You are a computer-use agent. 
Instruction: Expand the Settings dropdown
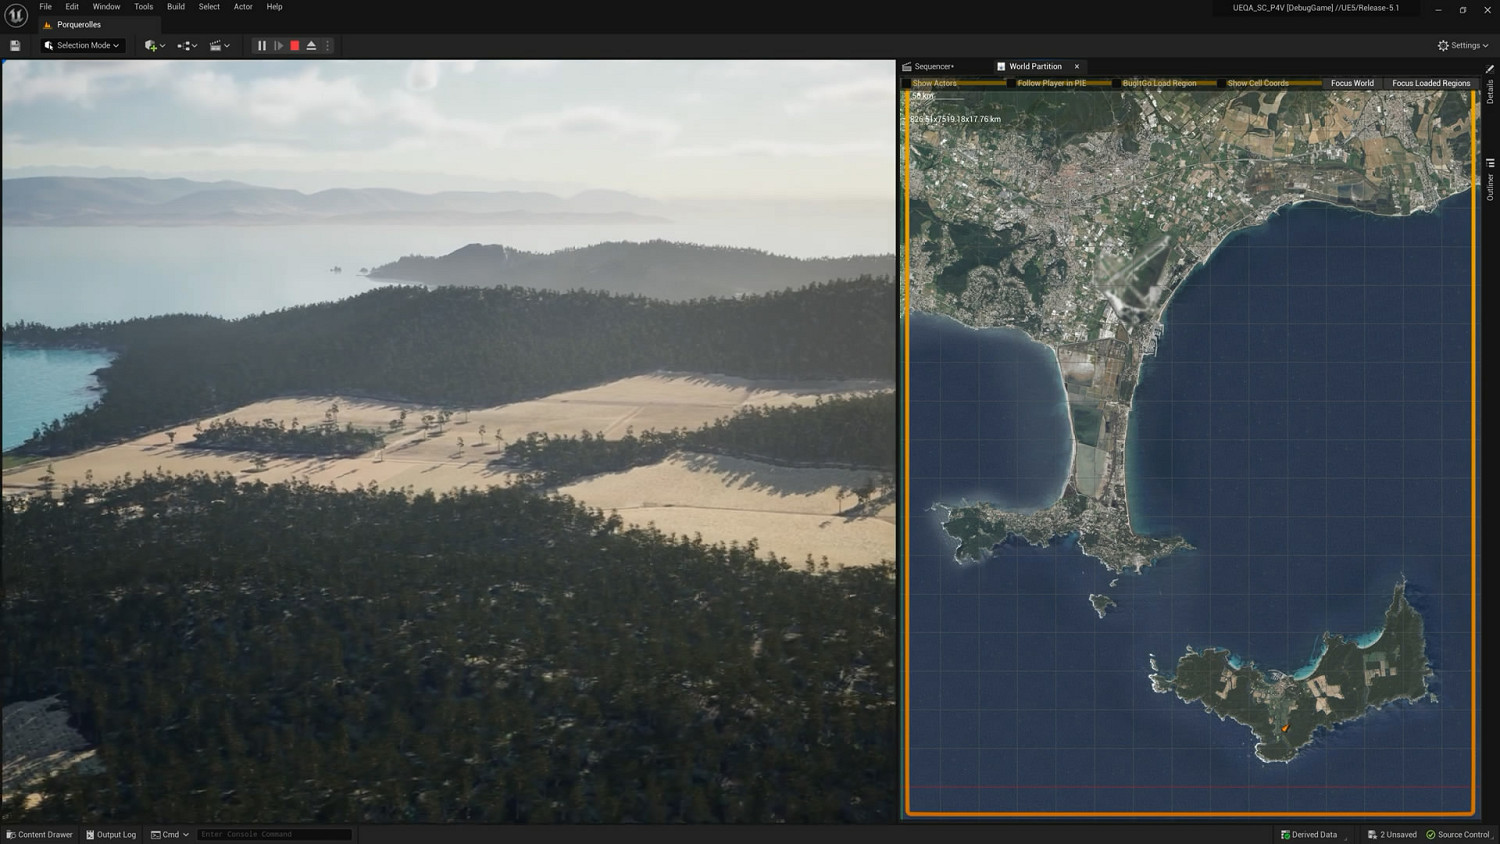pos(1463,46)
